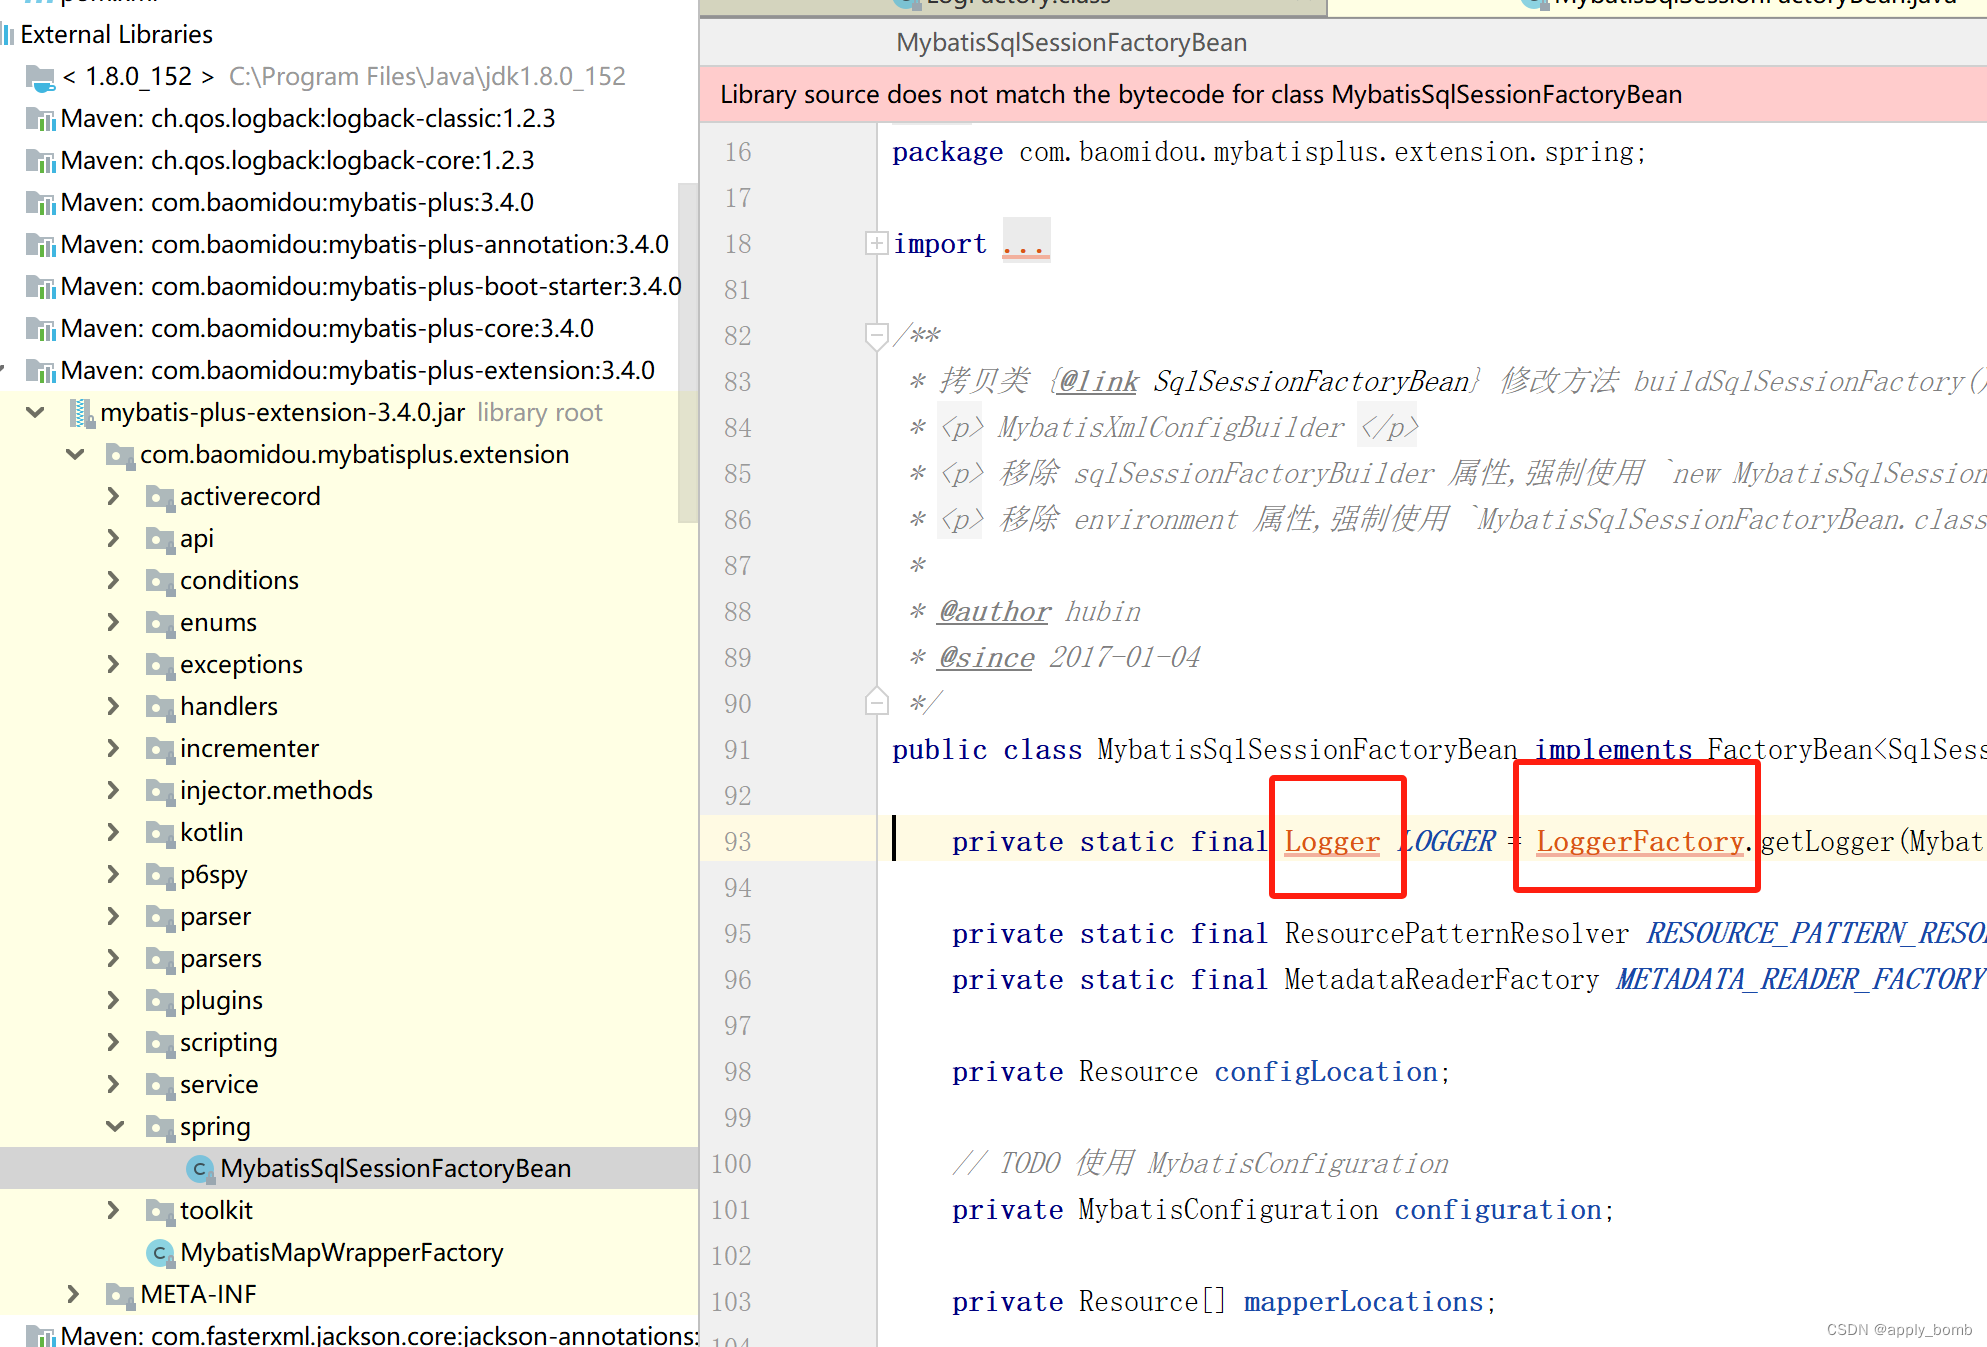Click the library source mismatch warning banner
Viewport: 1987px width, 1347px height.
[1199, 94]
